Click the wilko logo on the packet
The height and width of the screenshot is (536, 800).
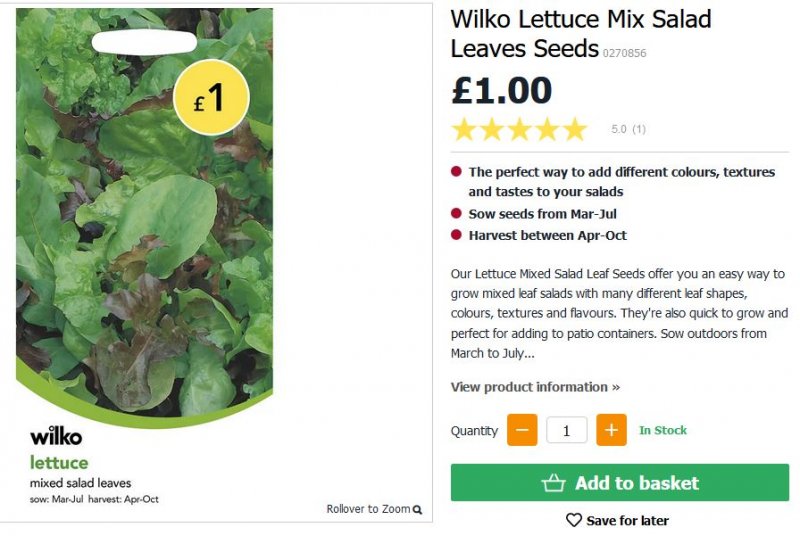coord(56,436)
